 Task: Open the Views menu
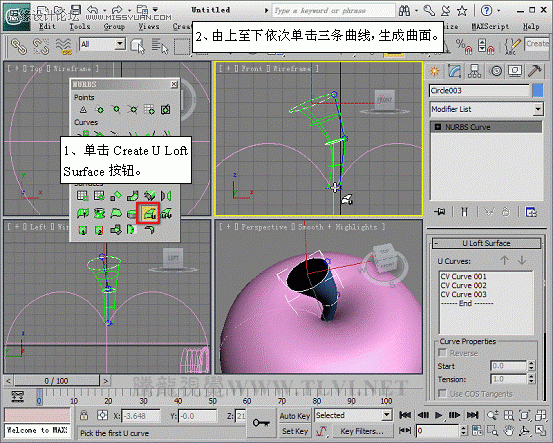coord(148,26)
